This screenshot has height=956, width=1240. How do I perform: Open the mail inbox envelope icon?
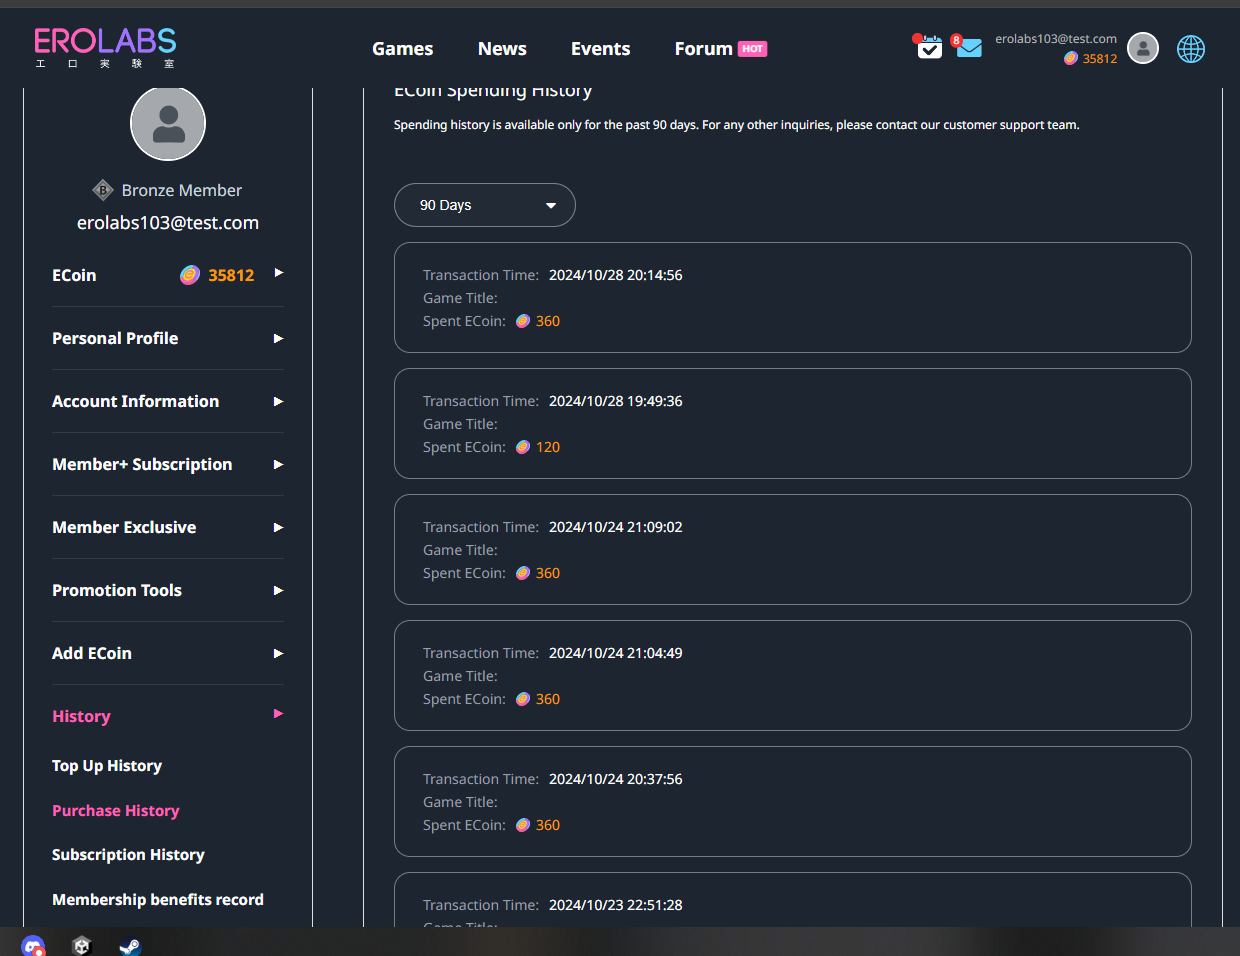[968, 47]
